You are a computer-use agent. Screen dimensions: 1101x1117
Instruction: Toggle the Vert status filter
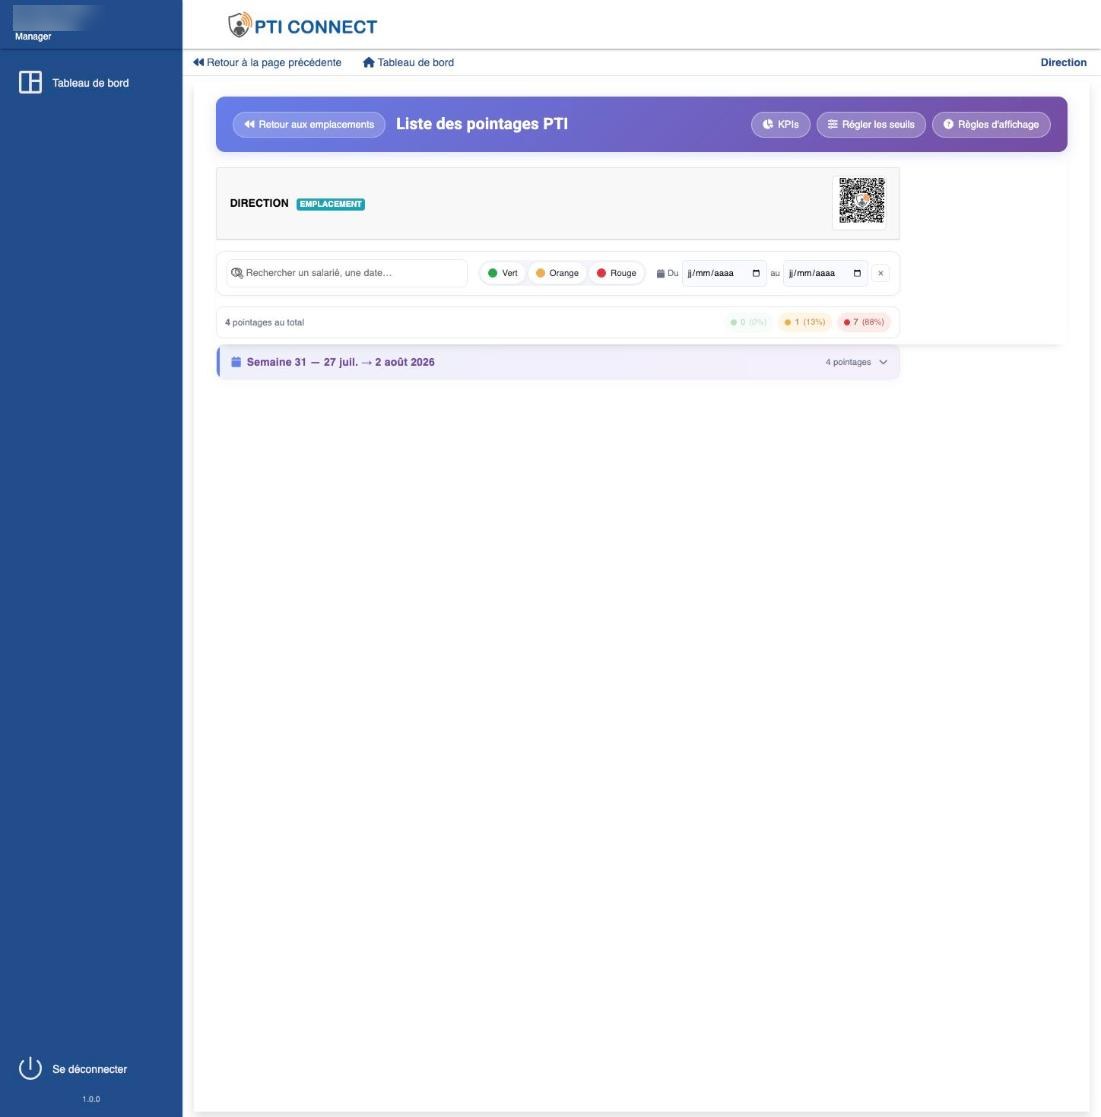(x=503, y=273)
